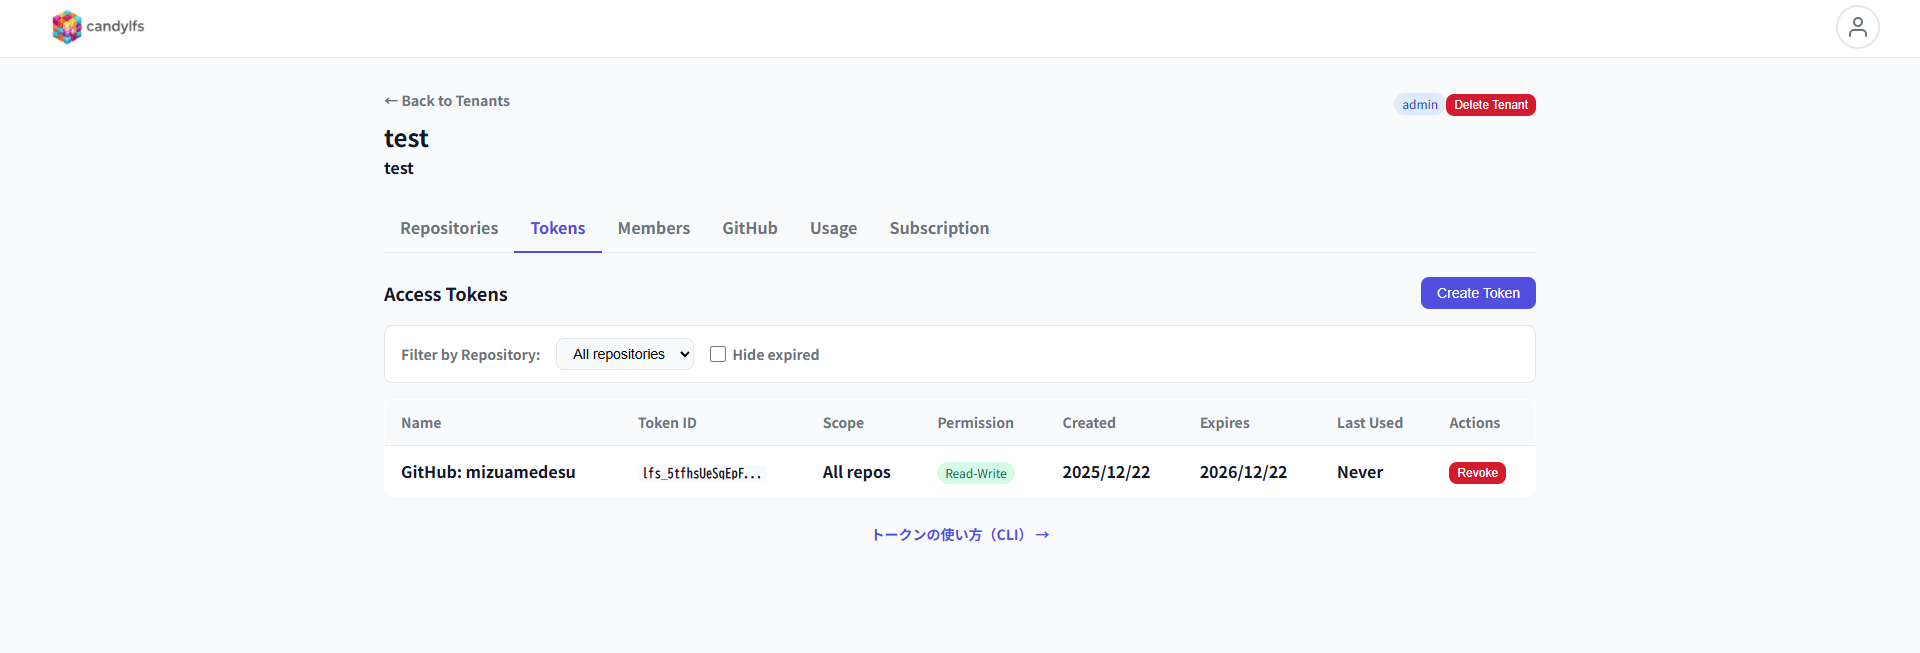Open the Members tab
The width and height of the screenshot is (1920, 653).
pos(654,228)
